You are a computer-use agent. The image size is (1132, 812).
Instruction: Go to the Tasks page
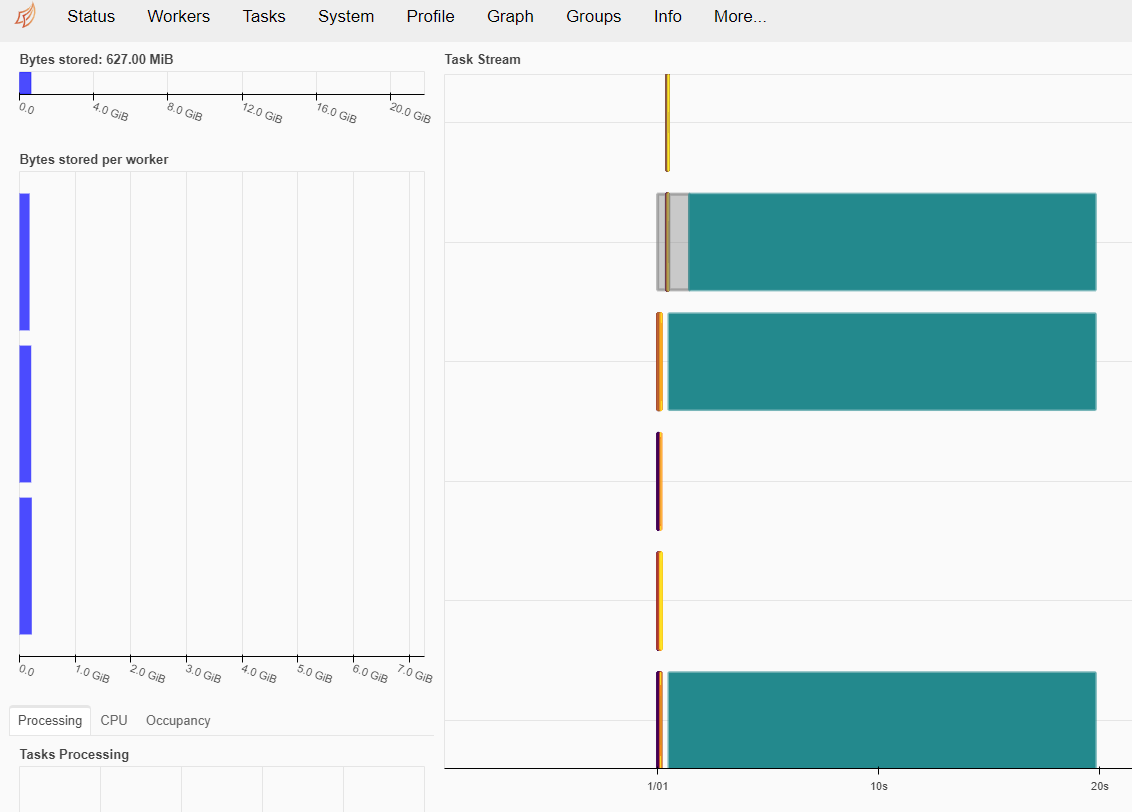coord(264,17)
